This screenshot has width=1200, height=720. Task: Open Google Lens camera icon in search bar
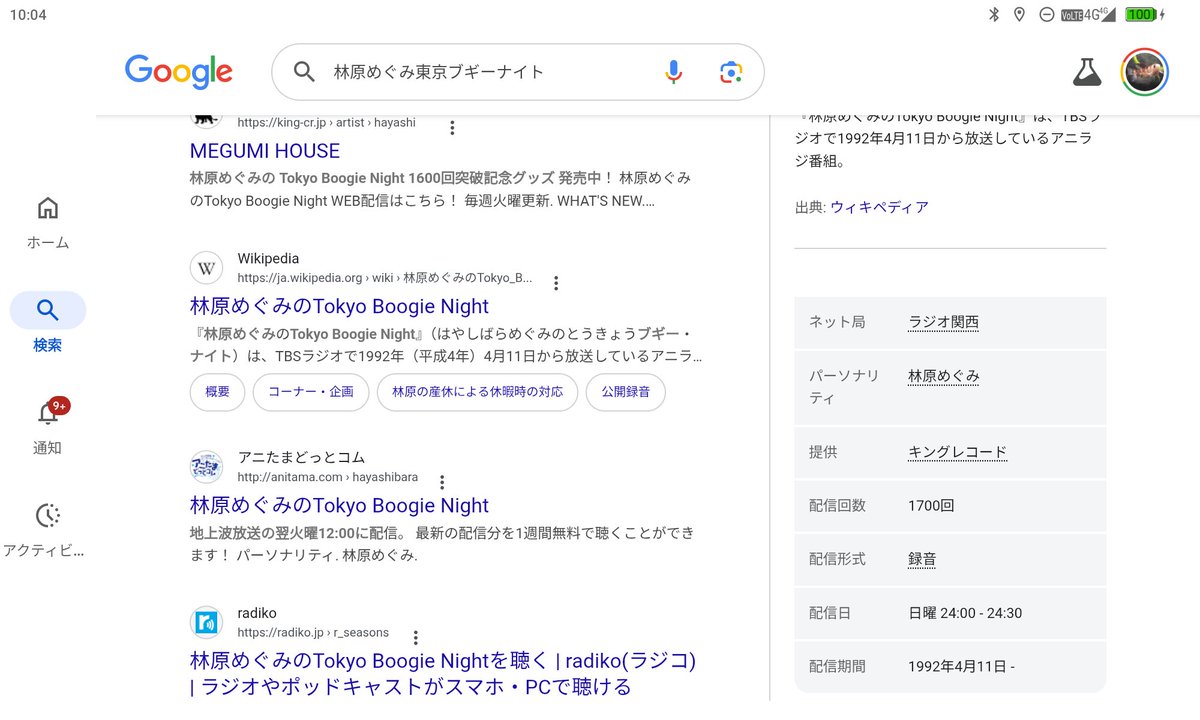click(729, 71)
